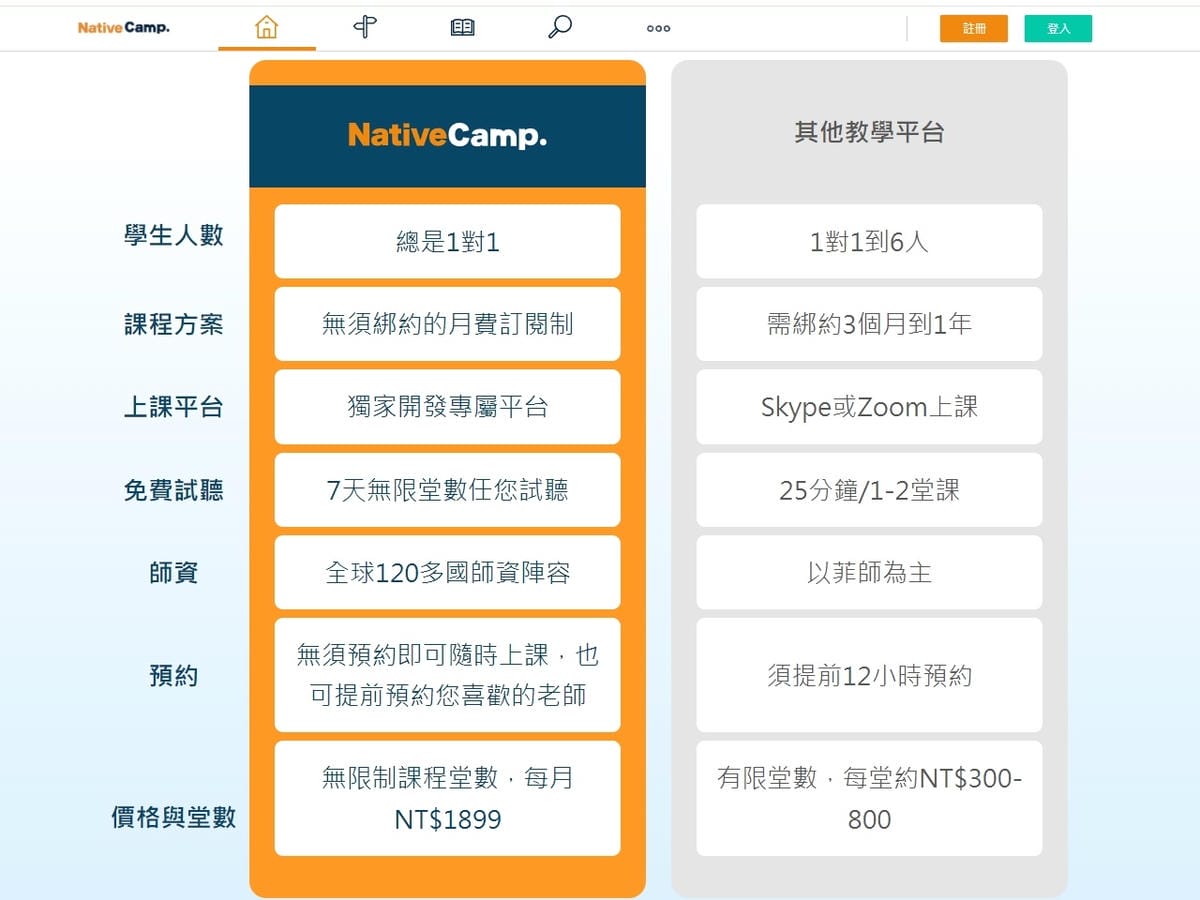Click the signpost guide icon
Viewport: 1200px width, 900px height.
pyautogui.click(x=365, y=28)
